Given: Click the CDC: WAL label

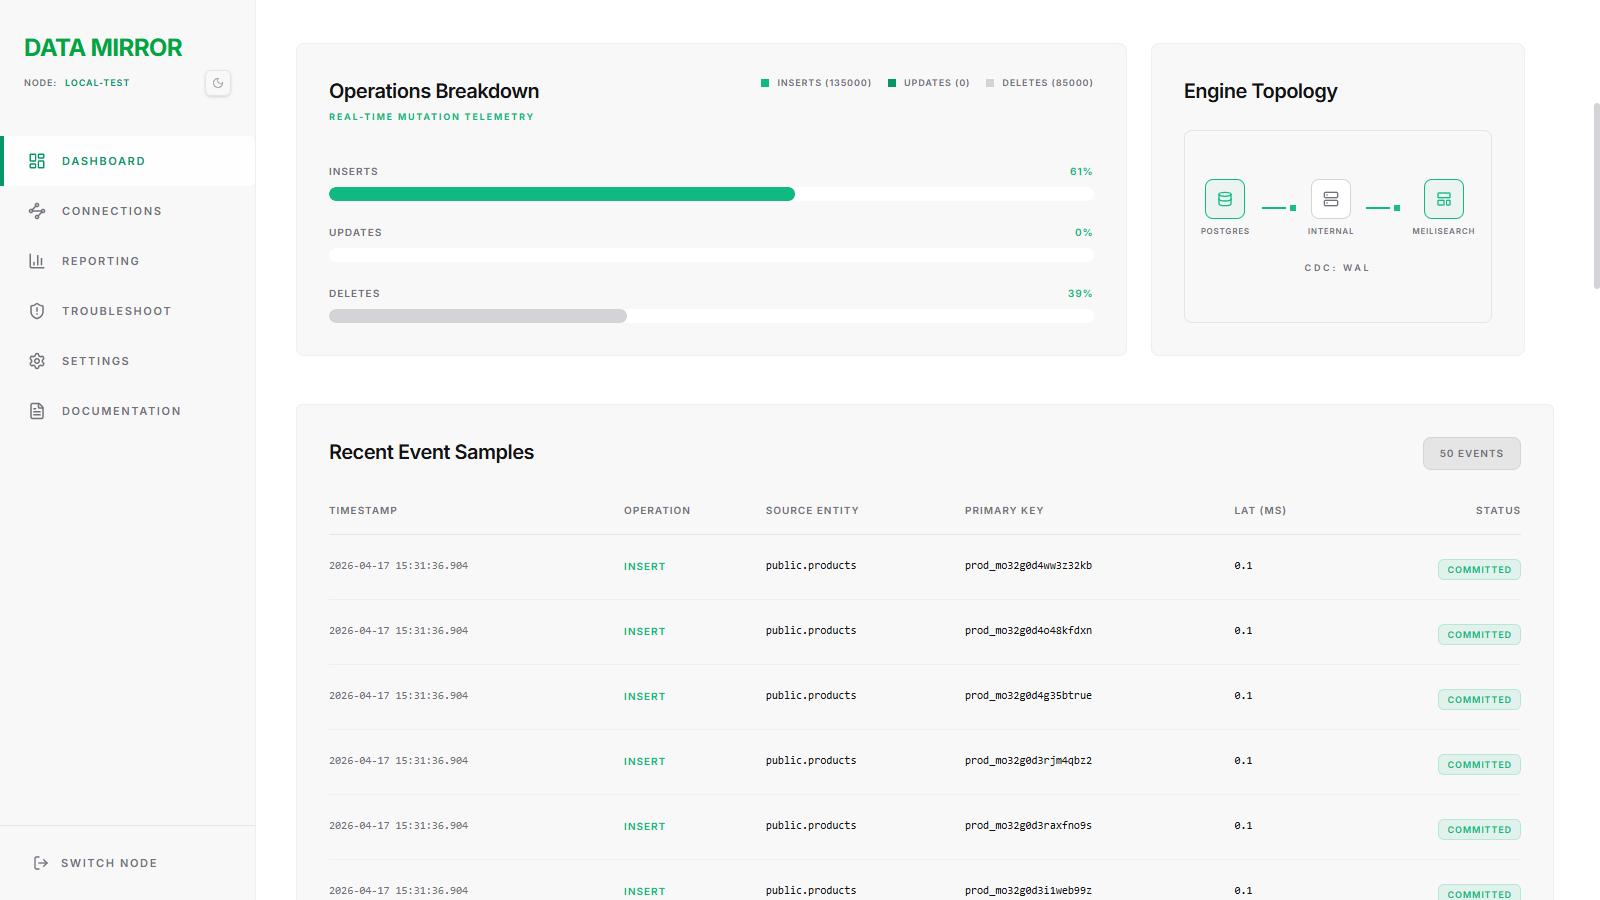Looking at the screenshot, I should point(1337,268).
